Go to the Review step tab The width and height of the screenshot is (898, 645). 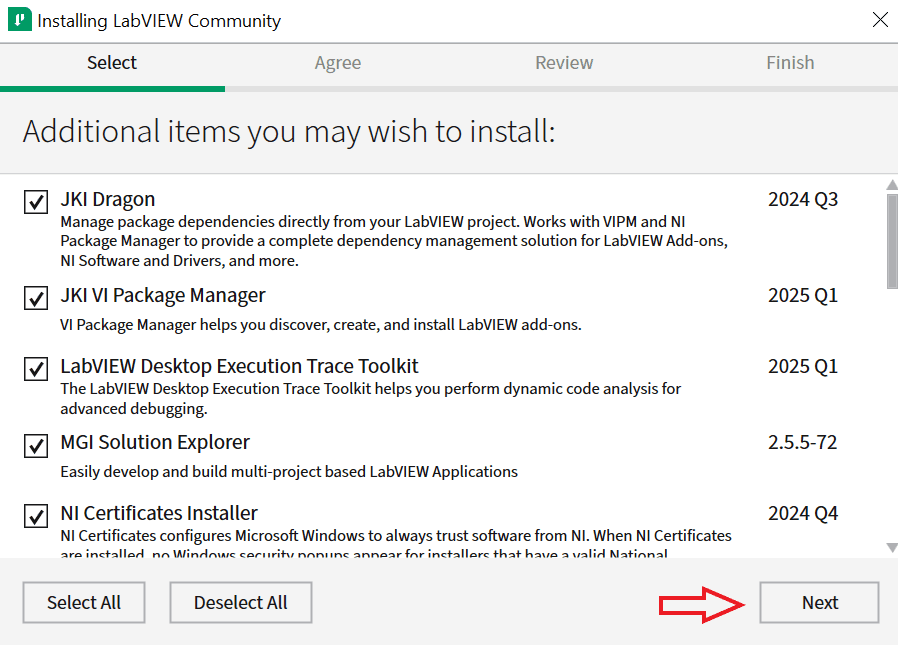pyautogui.click(x=564, y=63)
